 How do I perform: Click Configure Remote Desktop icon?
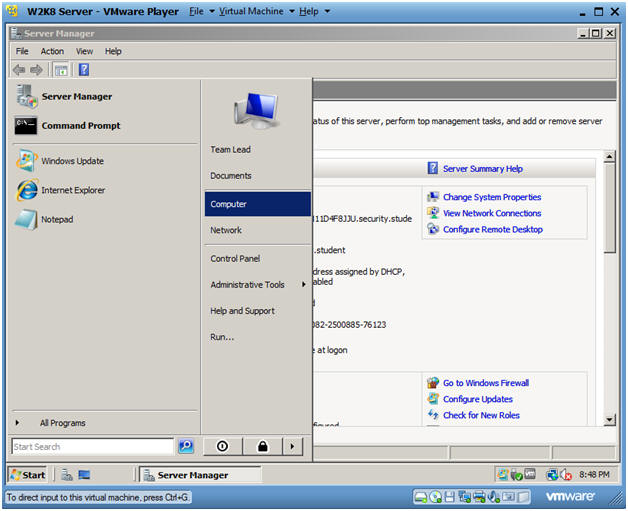[433, 228]
